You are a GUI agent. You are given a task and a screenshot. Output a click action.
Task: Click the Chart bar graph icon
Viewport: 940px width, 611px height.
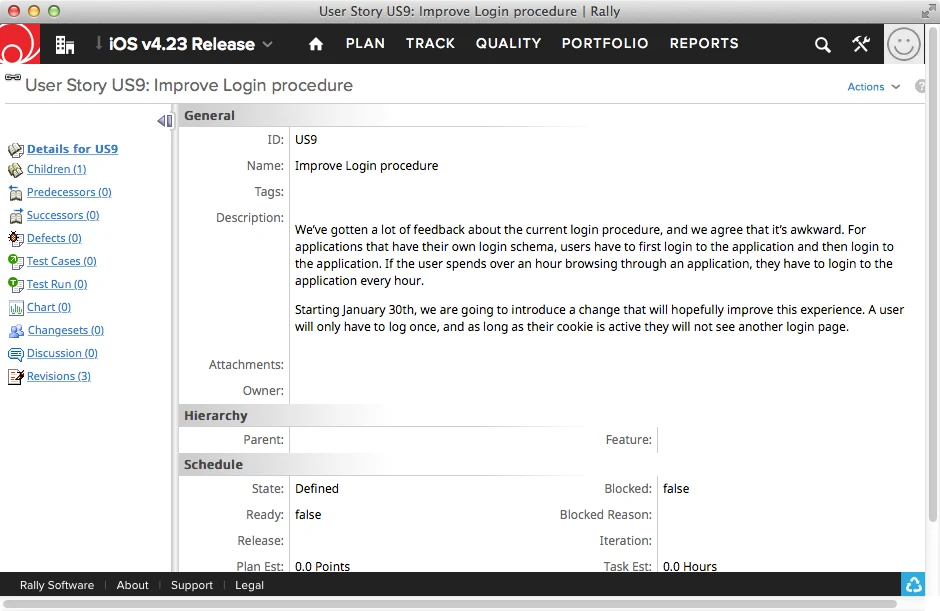click(16, 308)
